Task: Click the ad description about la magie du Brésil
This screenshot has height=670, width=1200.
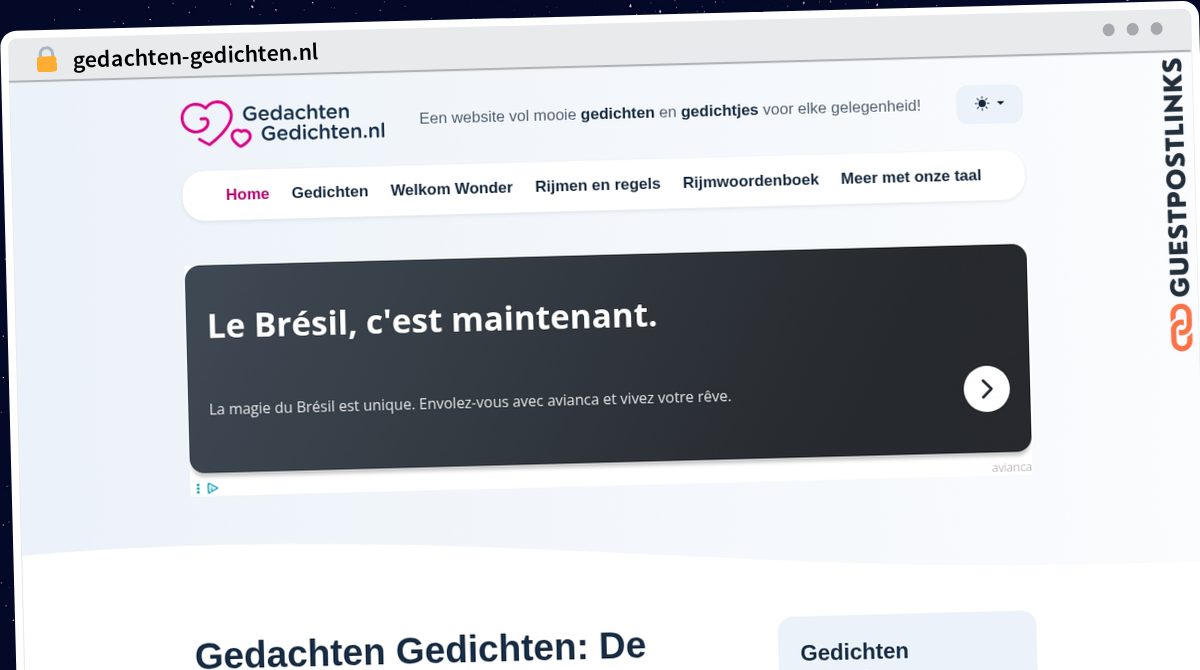Action: click(x=470, y=402)
